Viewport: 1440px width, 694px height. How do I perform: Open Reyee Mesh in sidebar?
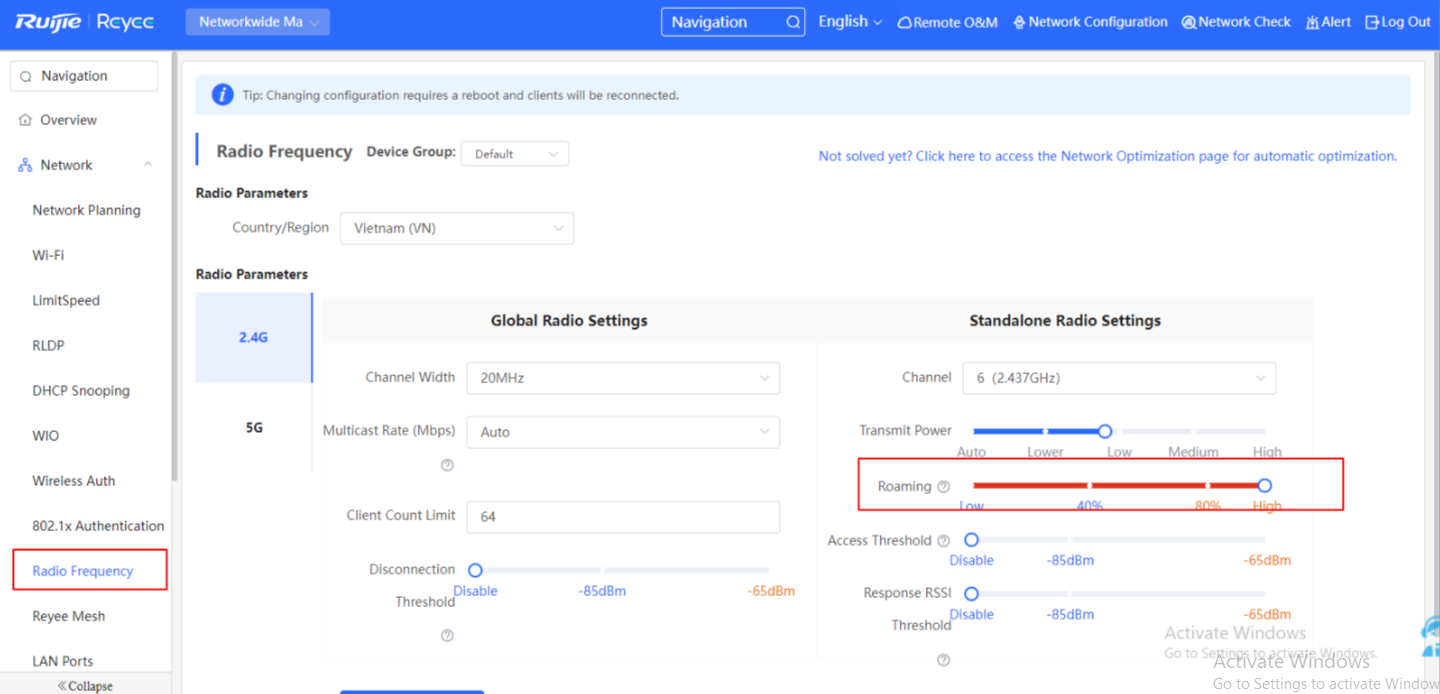[68, 616]
